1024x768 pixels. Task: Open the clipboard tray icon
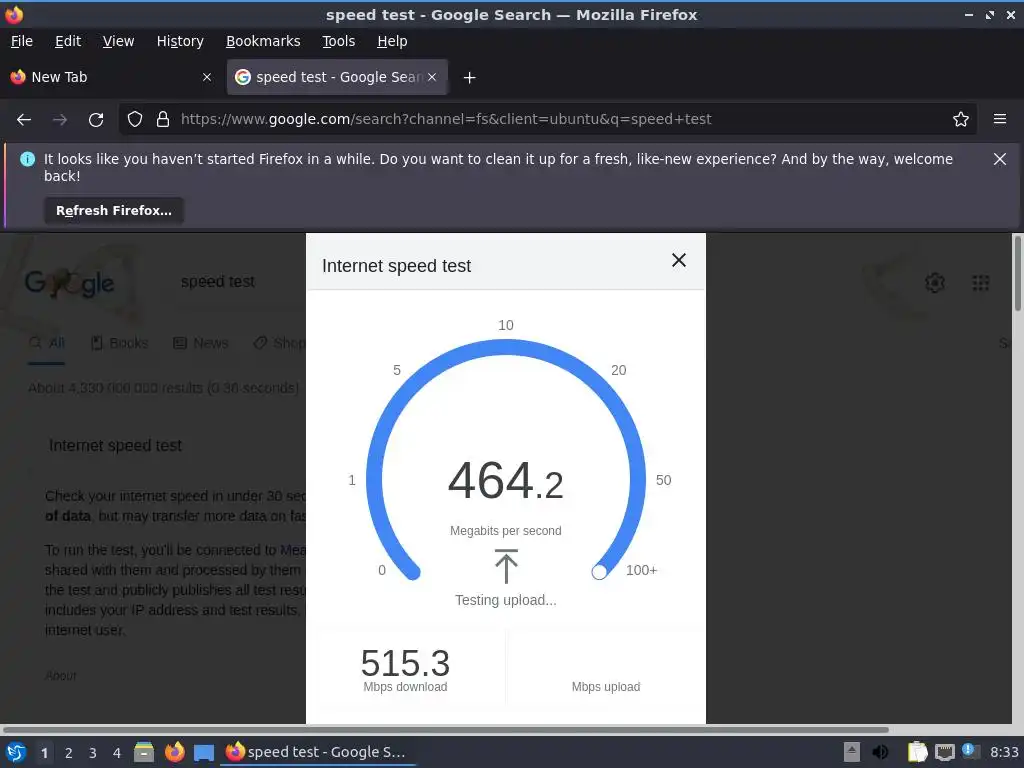click(x=917, y=752)
